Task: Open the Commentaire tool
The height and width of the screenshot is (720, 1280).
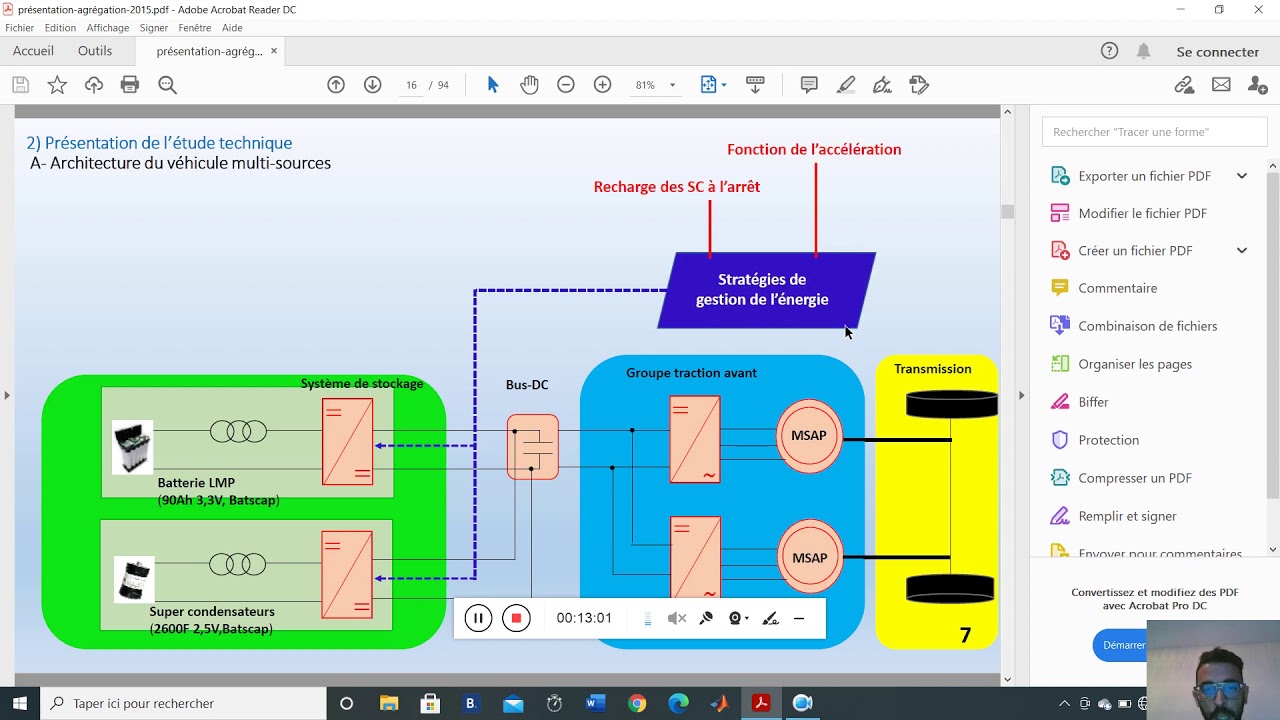Action: click(1117, 288)
